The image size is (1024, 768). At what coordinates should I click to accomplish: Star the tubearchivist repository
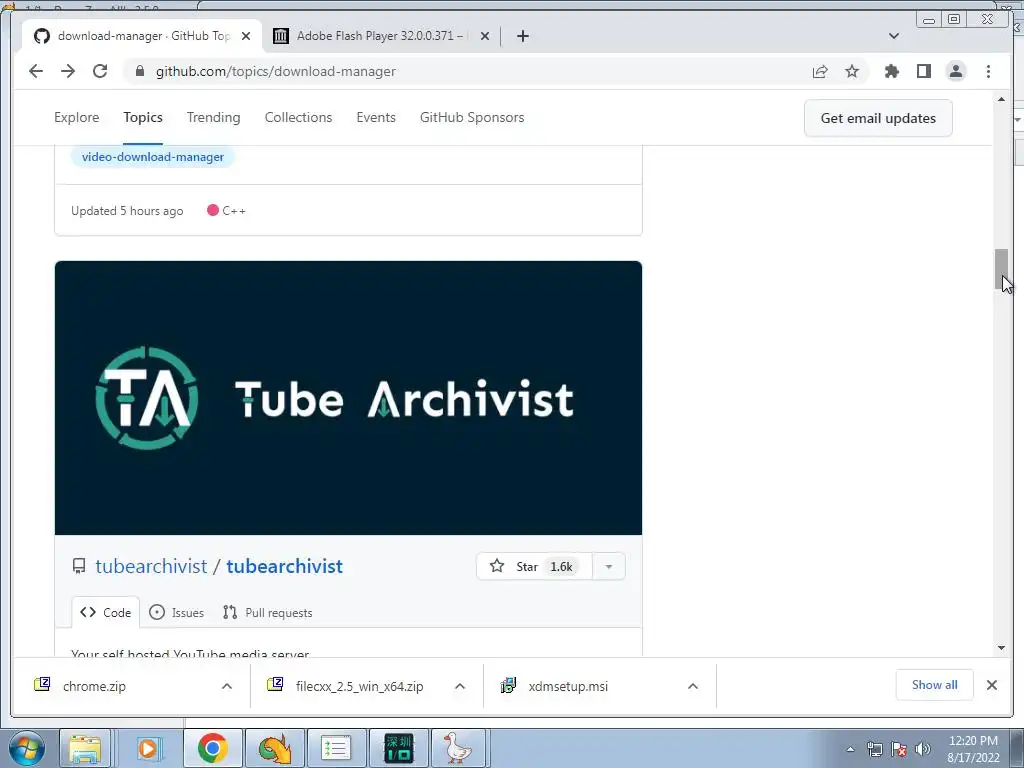pos(534,566)
